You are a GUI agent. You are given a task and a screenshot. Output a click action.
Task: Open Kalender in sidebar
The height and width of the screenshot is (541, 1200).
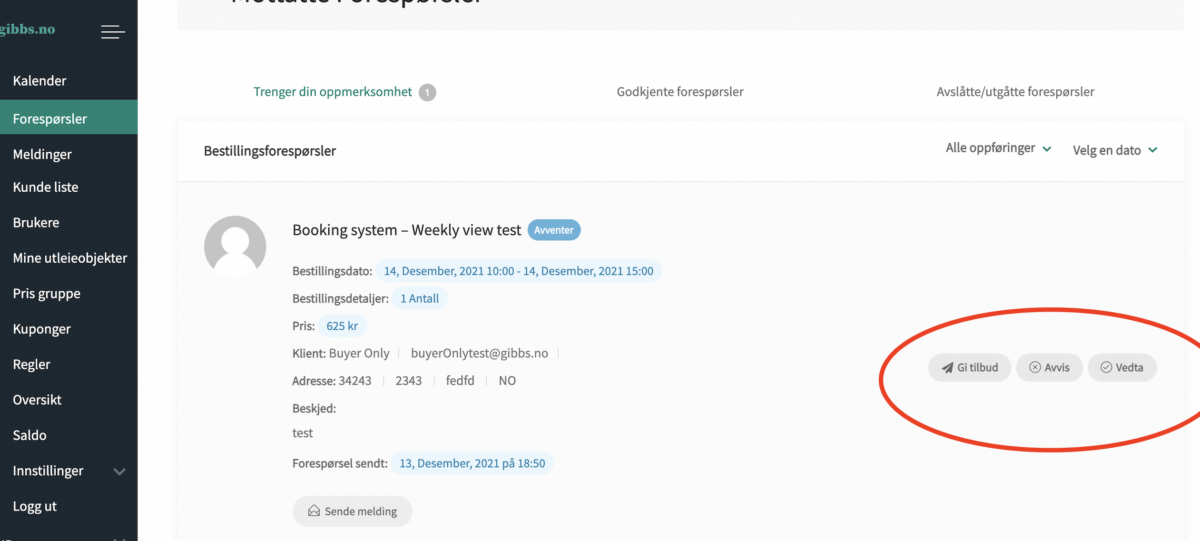[40, 81]
